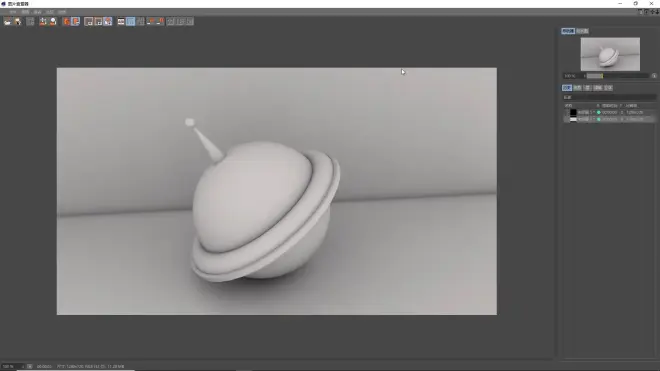Click green status dot of second history row
Screen dimensions: 660x371
(x=599, y=119)
